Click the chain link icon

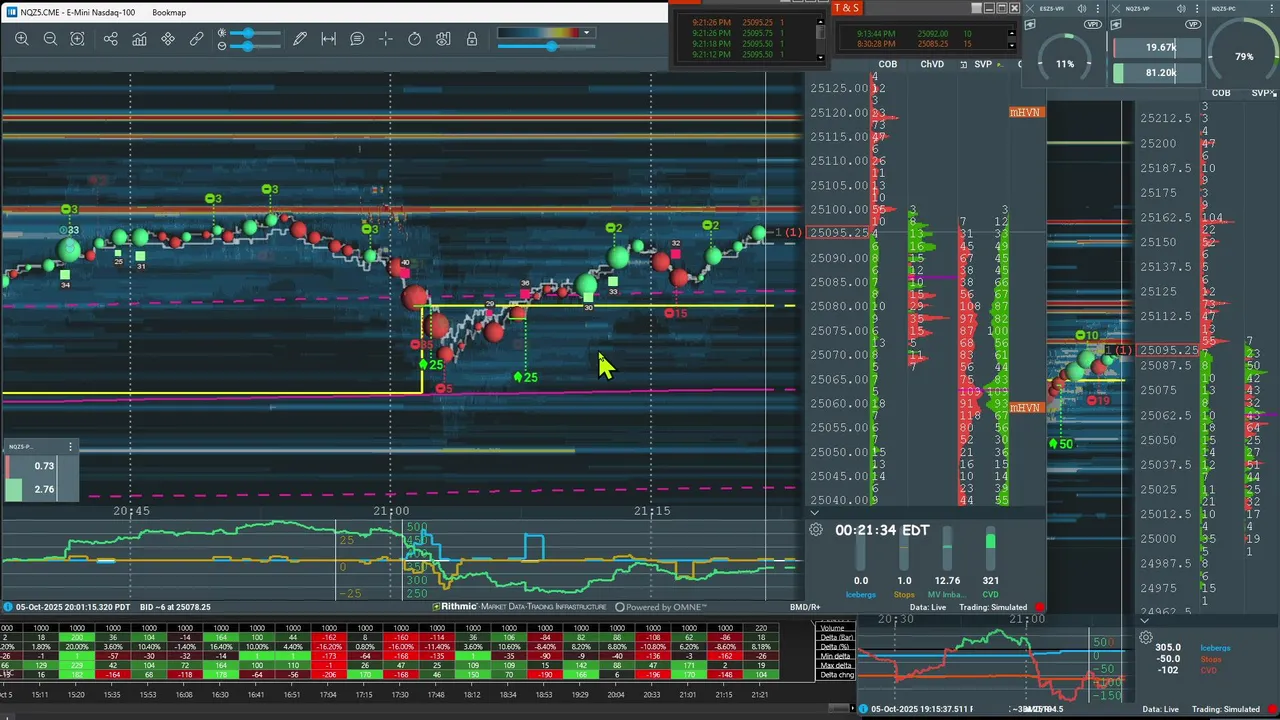coord(197,39)
